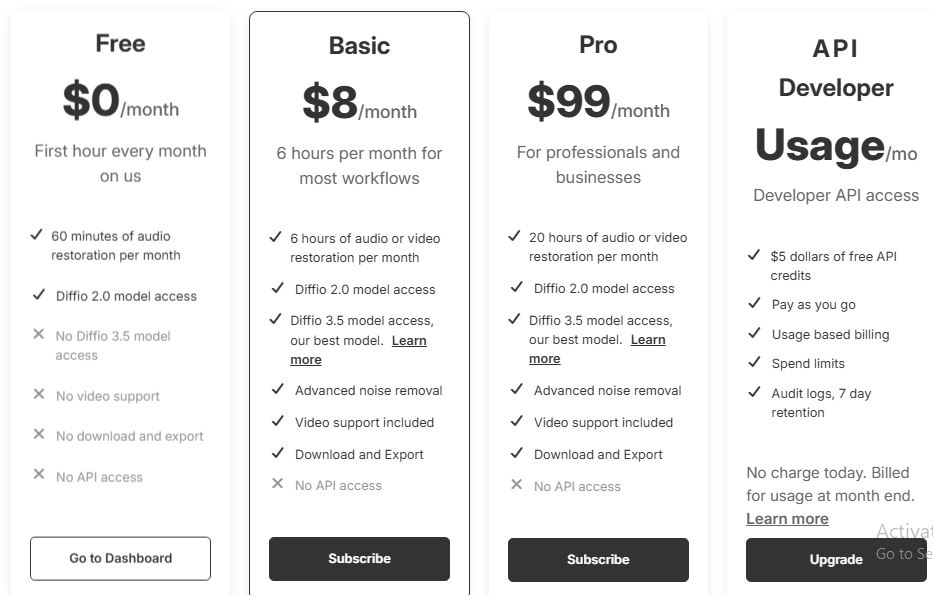The height and width of the screenshot is (595, 933).
Task: Click checkmark beside 60 minutes of audio restoration
Action: pos(36,236)
